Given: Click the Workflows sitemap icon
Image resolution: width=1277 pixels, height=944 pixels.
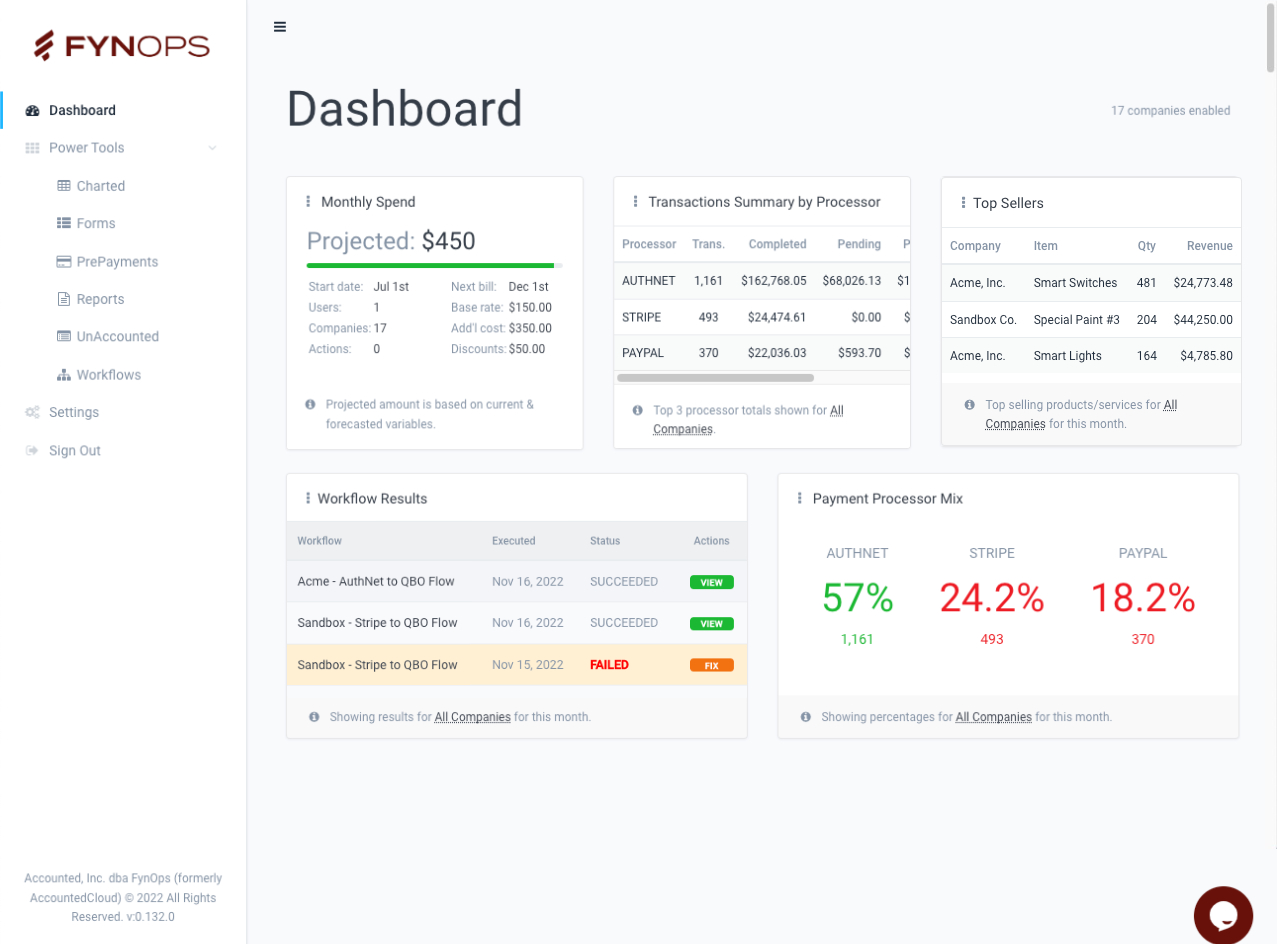Looking at the screenshot, I should click(64, 375).
